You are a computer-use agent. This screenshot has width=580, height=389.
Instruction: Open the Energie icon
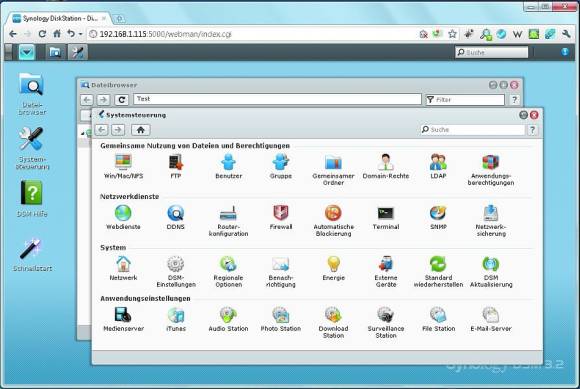tap(333, 268)
